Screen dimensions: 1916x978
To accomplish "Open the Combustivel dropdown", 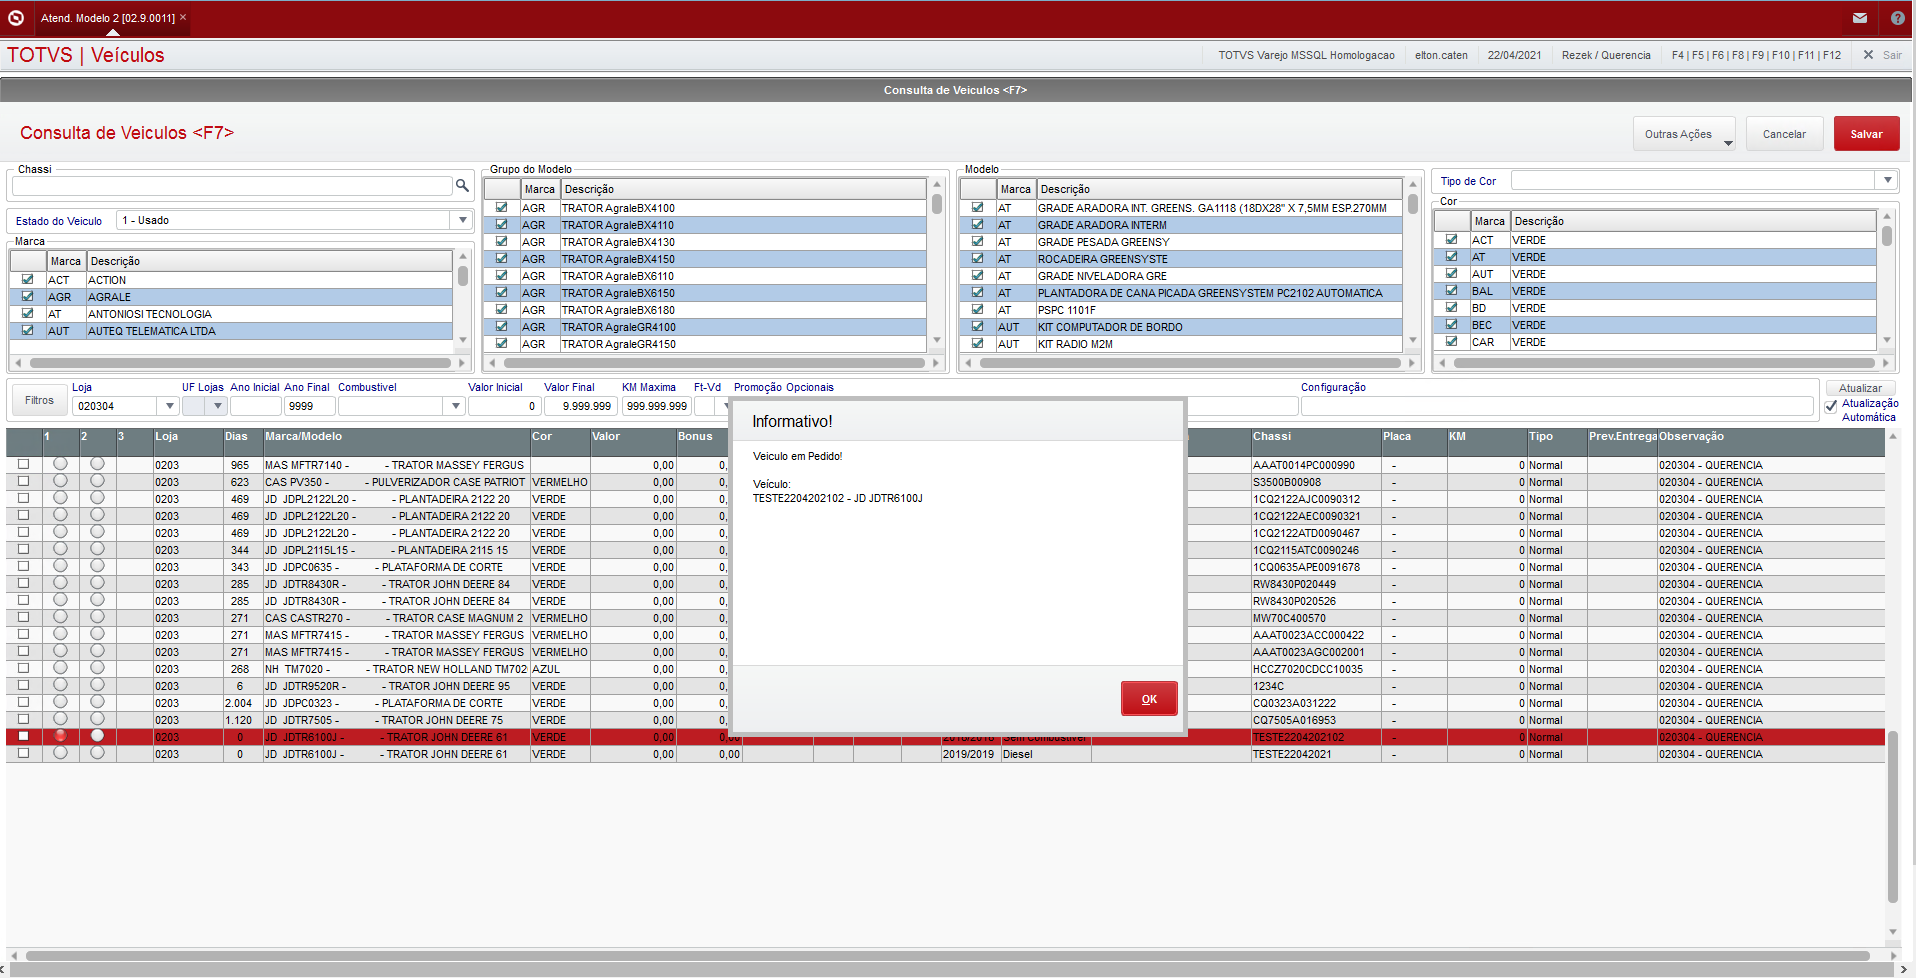I will [x=456, y=406].
